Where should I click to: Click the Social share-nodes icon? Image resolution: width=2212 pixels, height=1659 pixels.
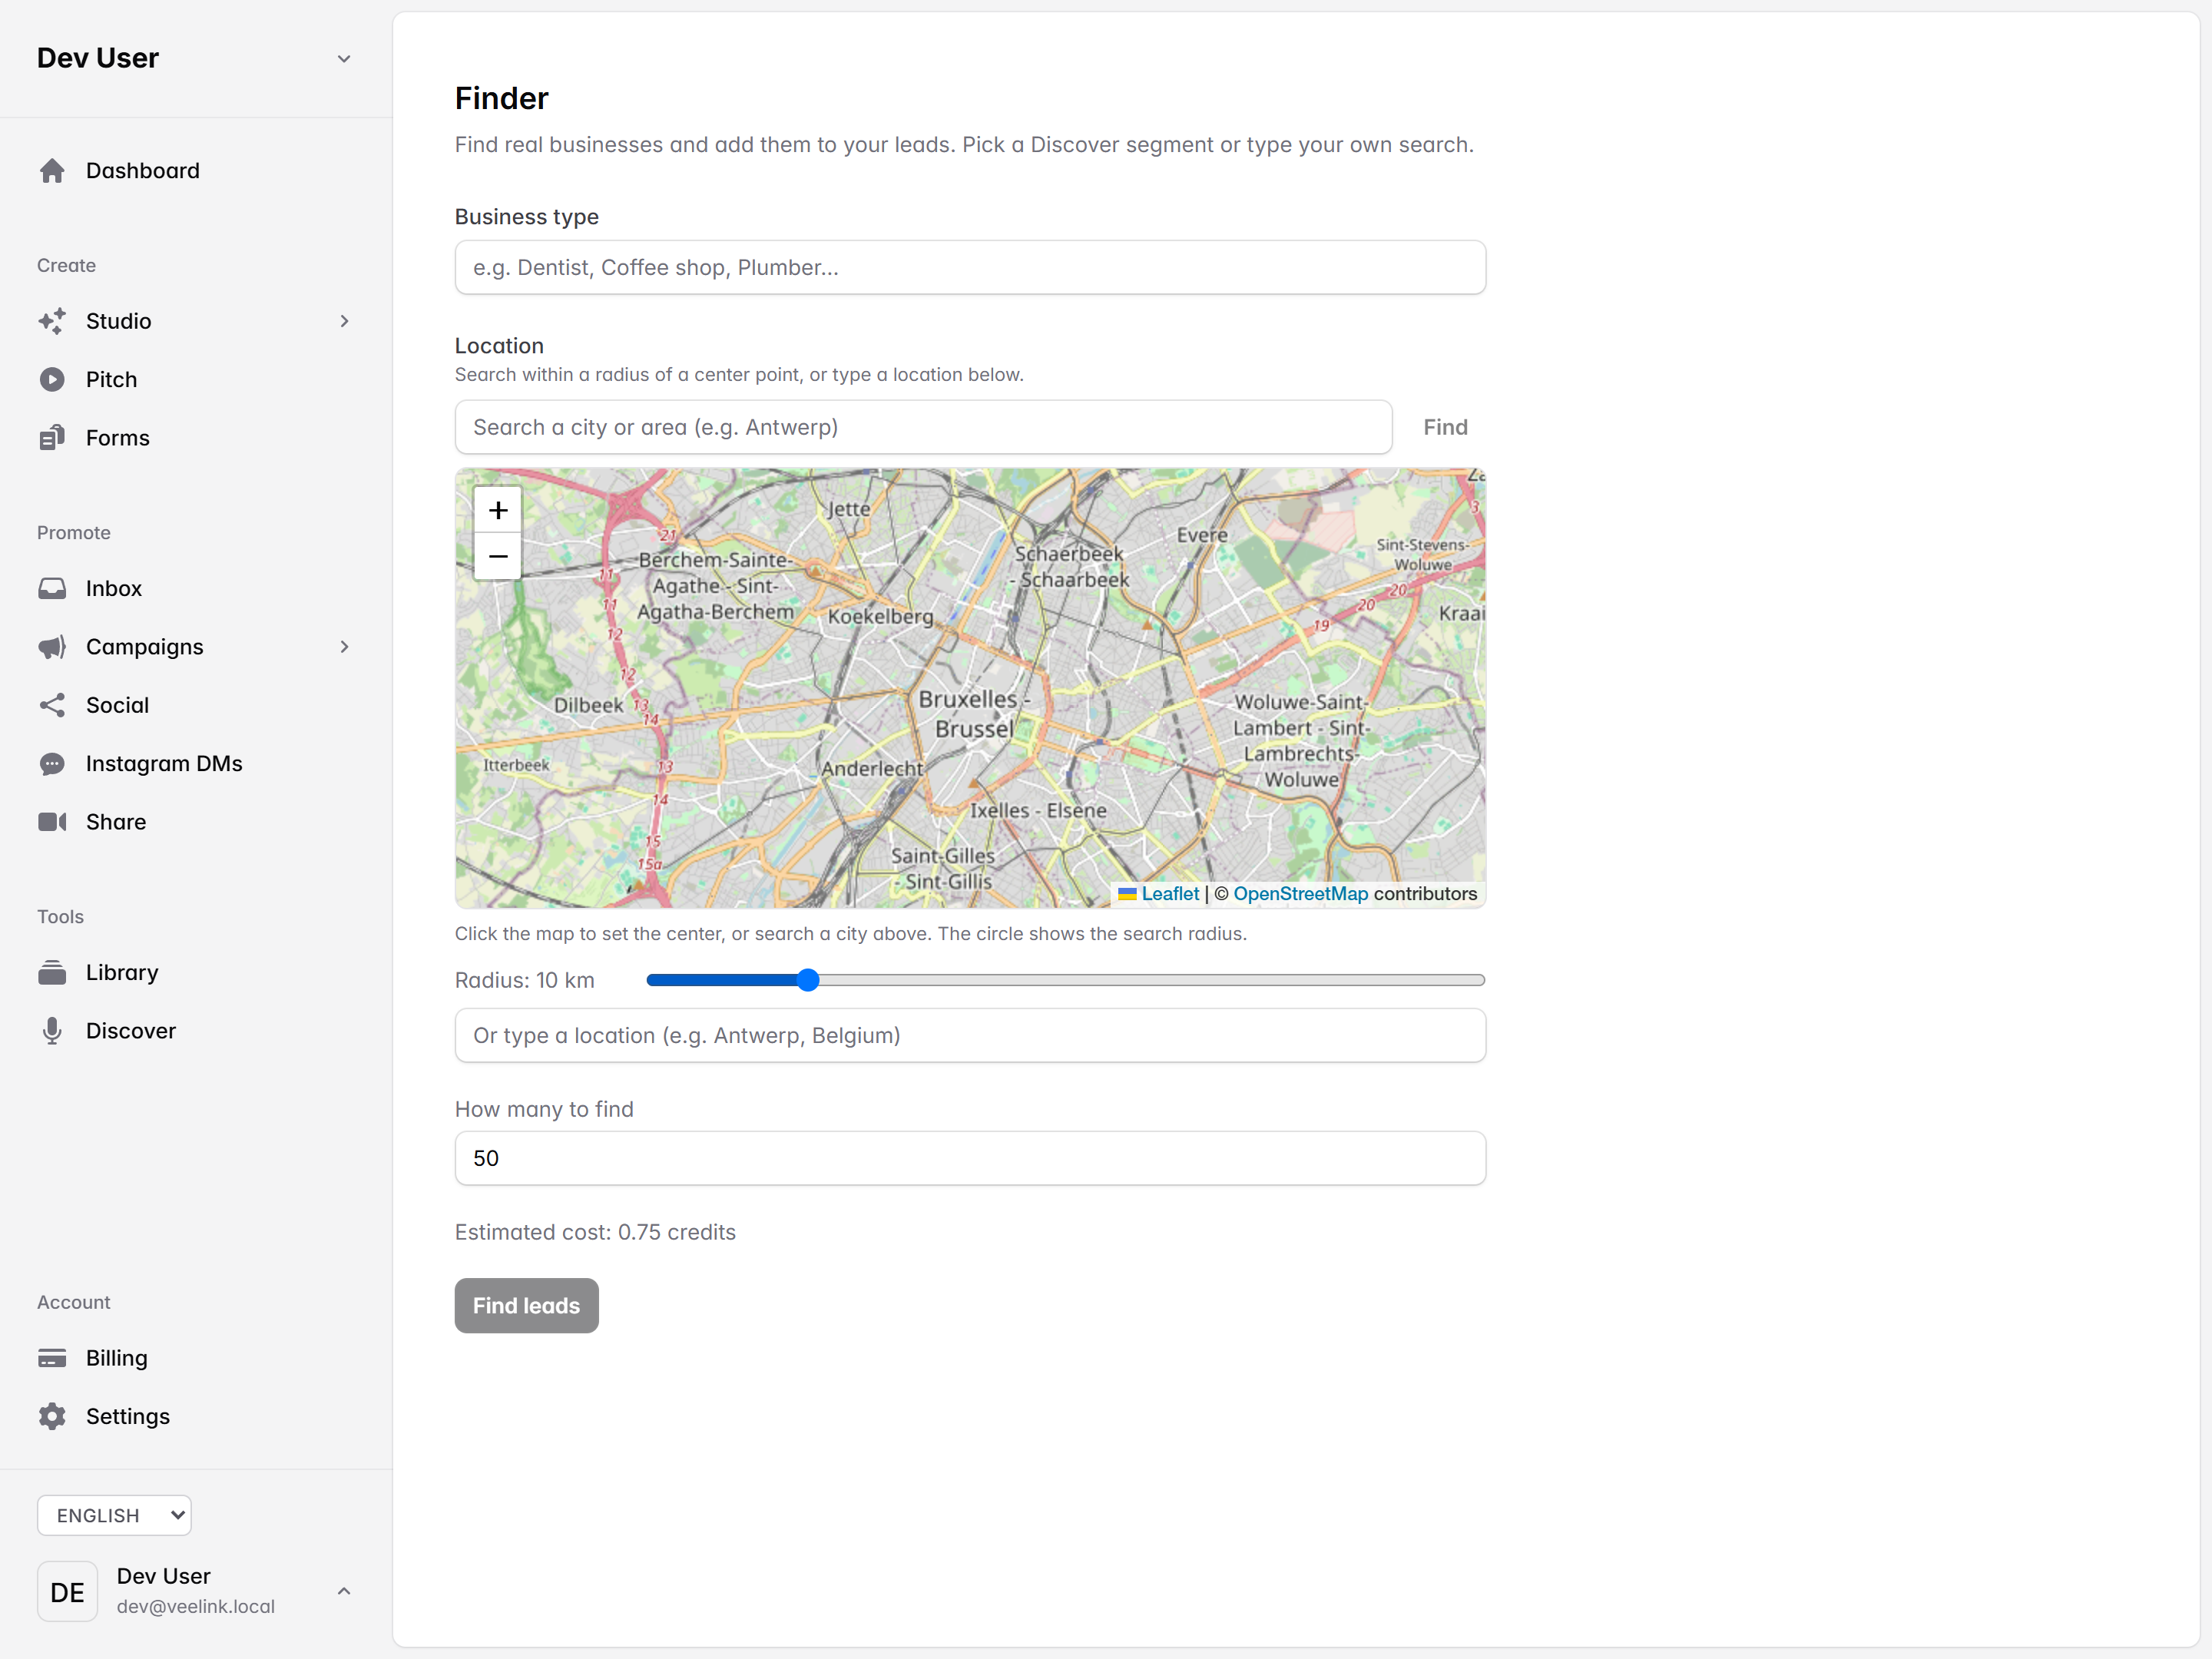52,705
